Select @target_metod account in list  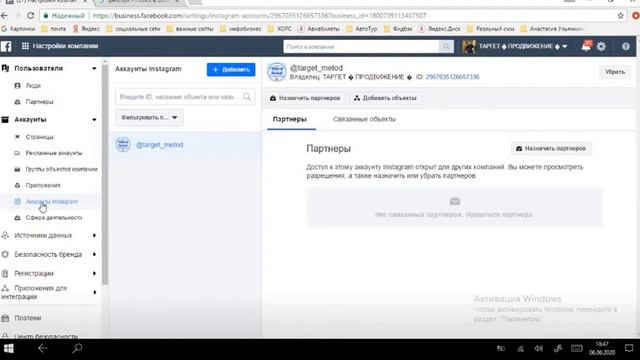tap(185, 145)
